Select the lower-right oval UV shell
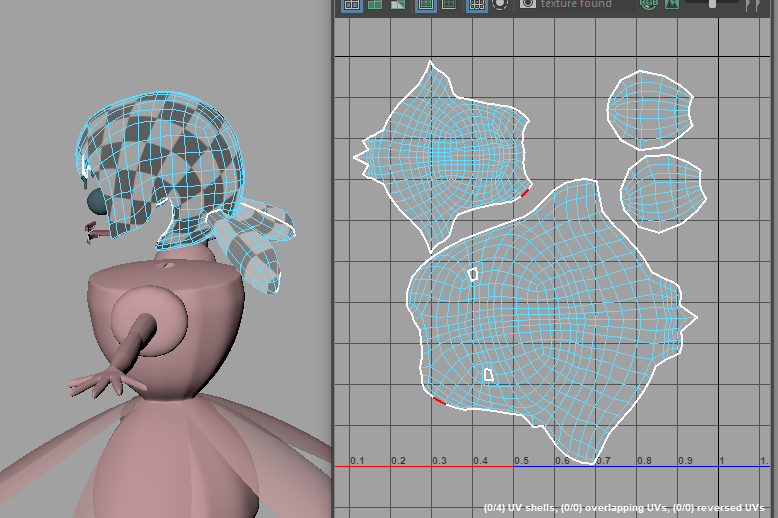Screen dimensions: 778x518 (x=663, y=194)
